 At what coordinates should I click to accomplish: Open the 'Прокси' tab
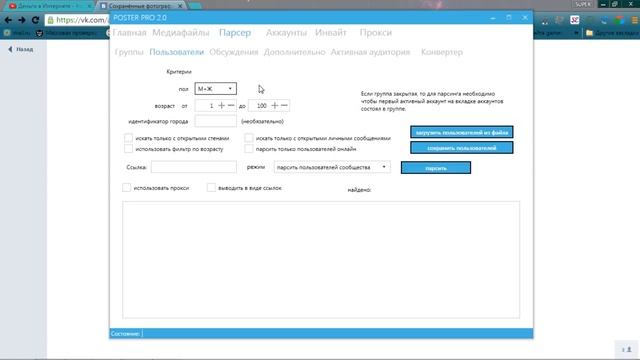[376, 33]
